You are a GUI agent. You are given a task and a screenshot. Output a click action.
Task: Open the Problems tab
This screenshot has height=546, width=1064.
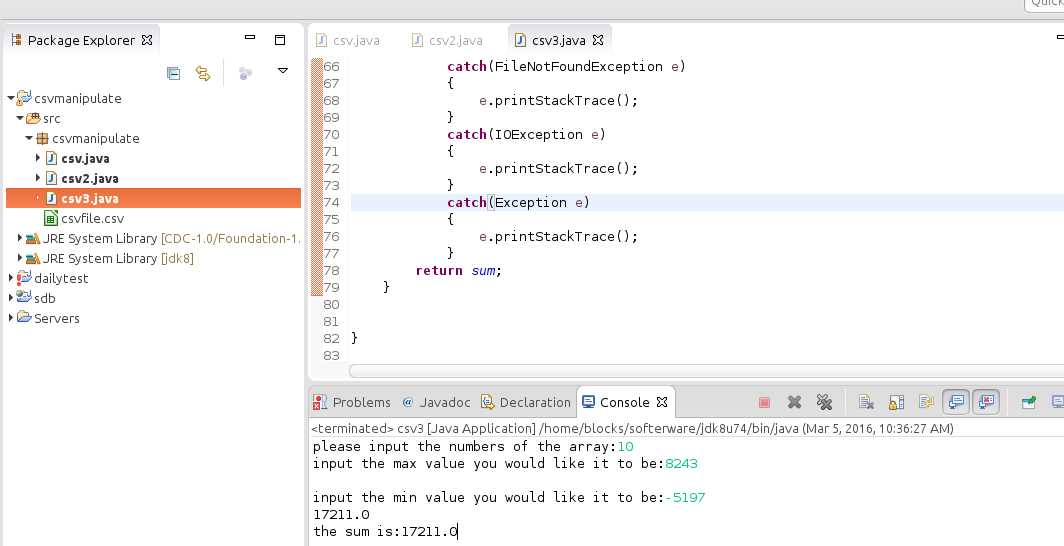coord(352,402)
